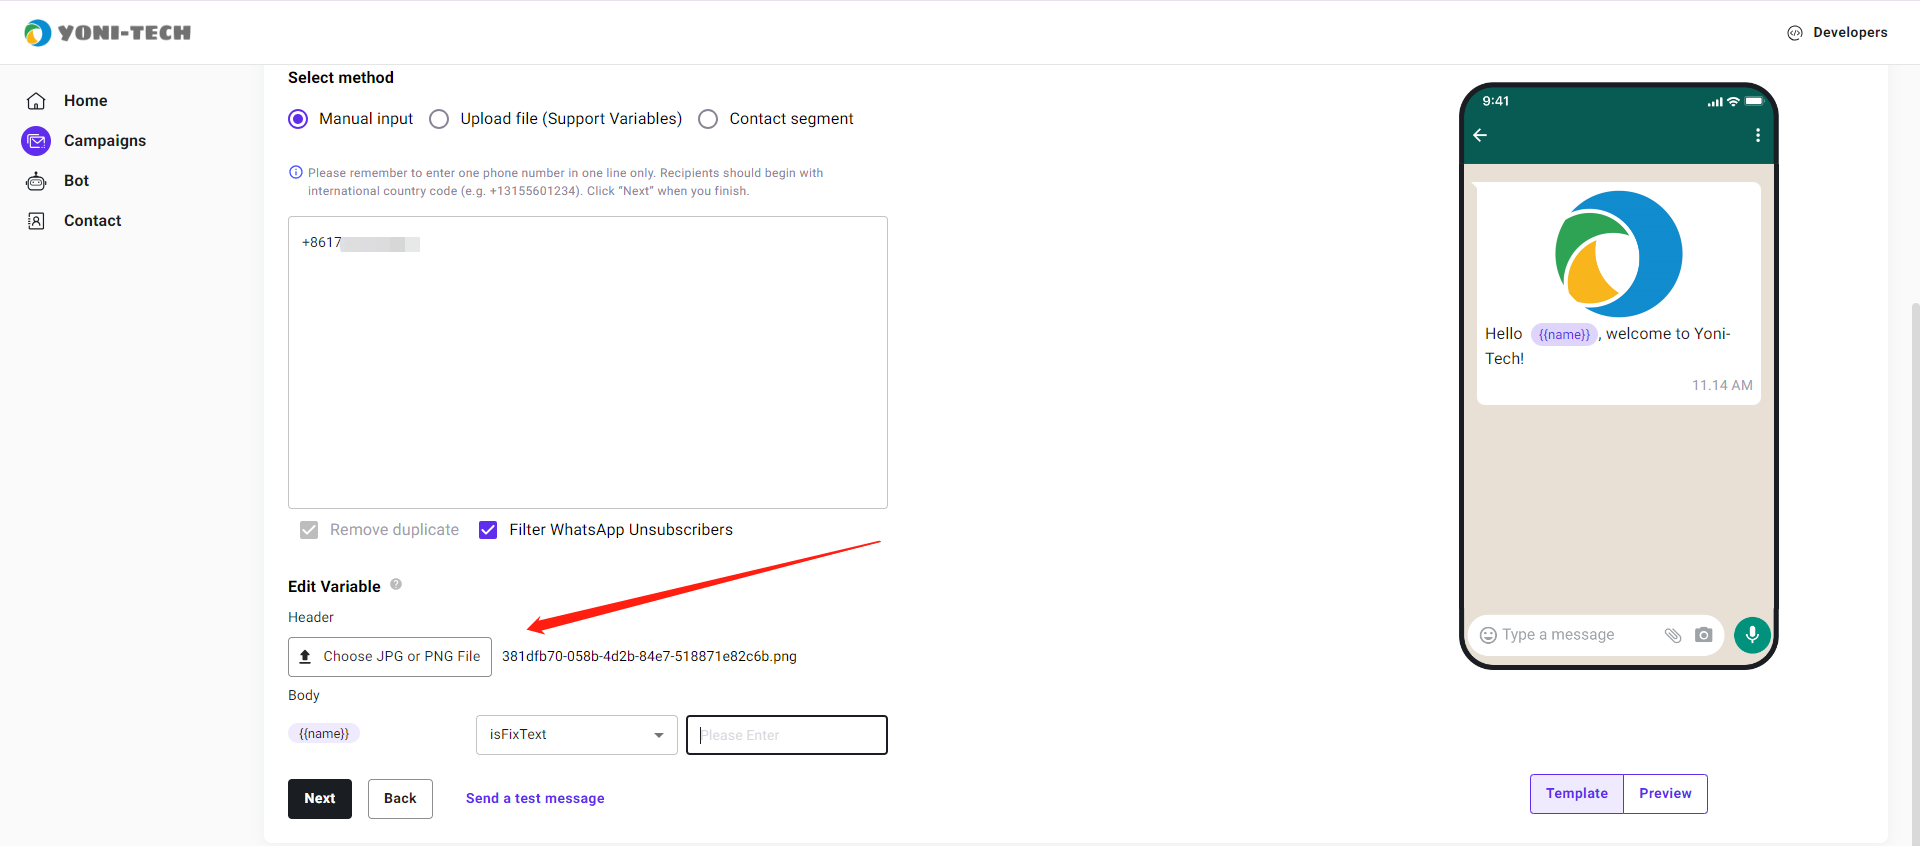Image resolution: width=1920 pixels, height=846 pixels.
Task: Click the upload arrow icon in file chooser
Action: coord(305,657)
